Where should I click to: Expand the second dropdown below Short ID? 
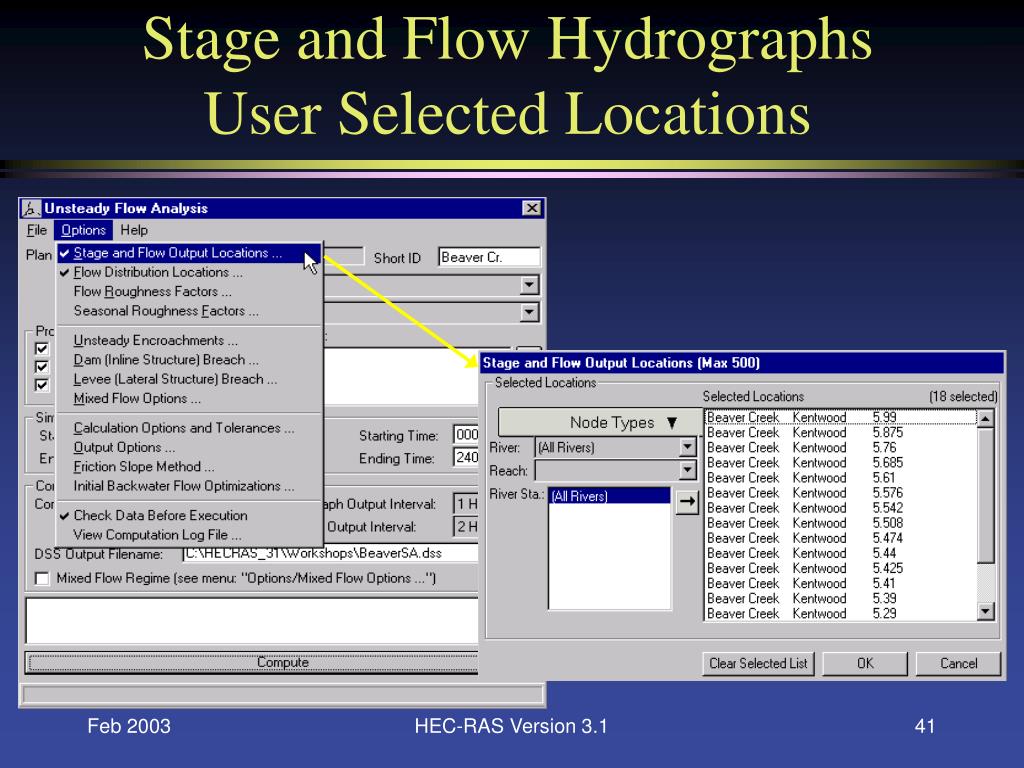click(x=530, y=312)
